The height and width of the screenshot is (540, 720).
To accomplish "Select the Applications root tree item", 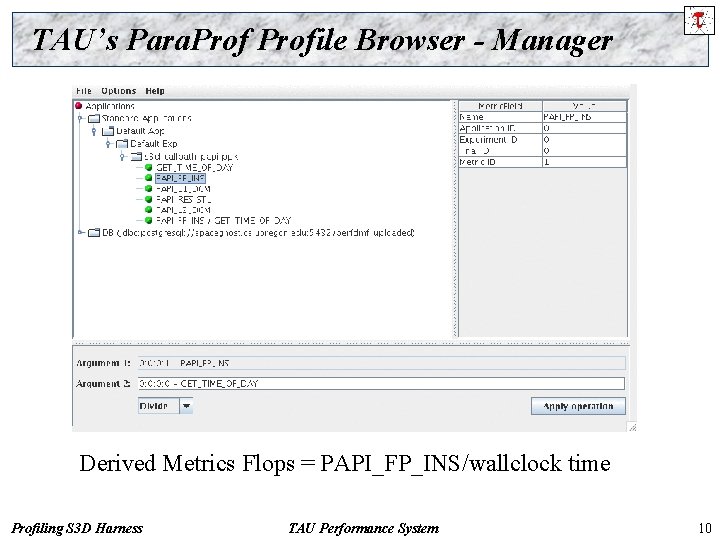I will 110,106.
